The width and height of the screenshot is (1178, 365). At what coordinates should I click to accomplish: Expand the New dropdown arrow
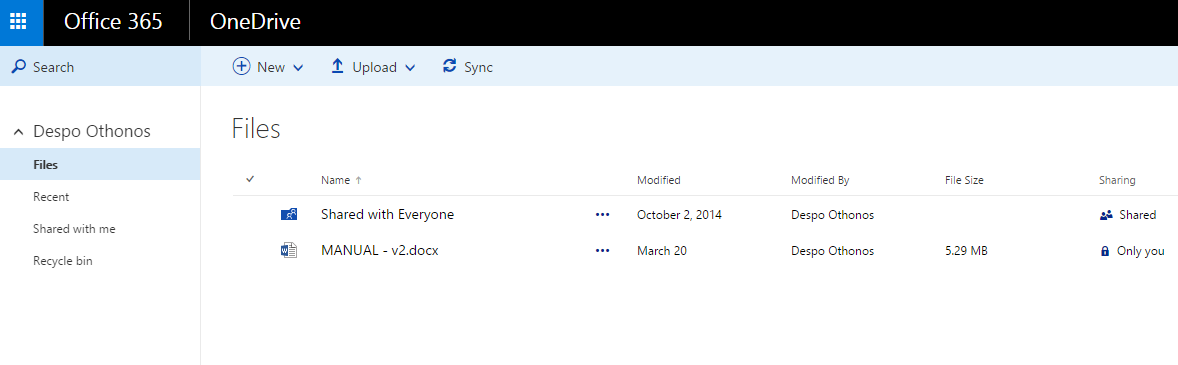pos(298,68)
